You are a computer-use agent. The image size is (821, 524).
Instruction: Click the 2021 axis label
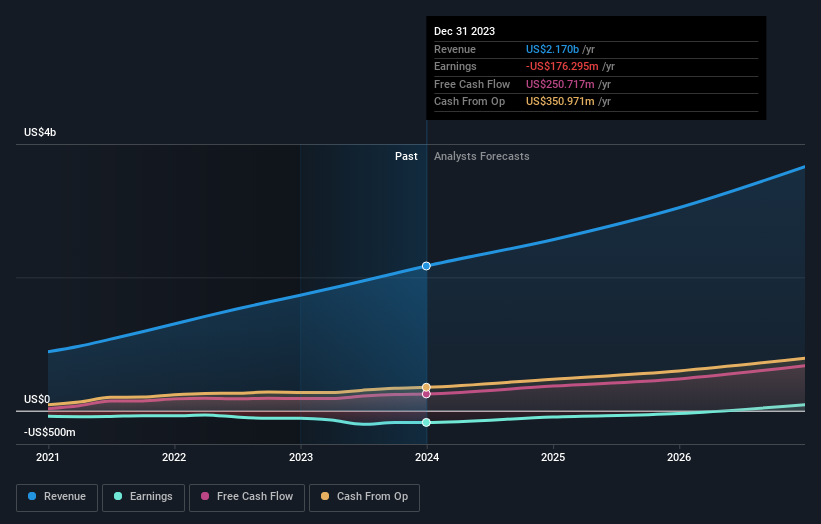click(x=48, y=457)
